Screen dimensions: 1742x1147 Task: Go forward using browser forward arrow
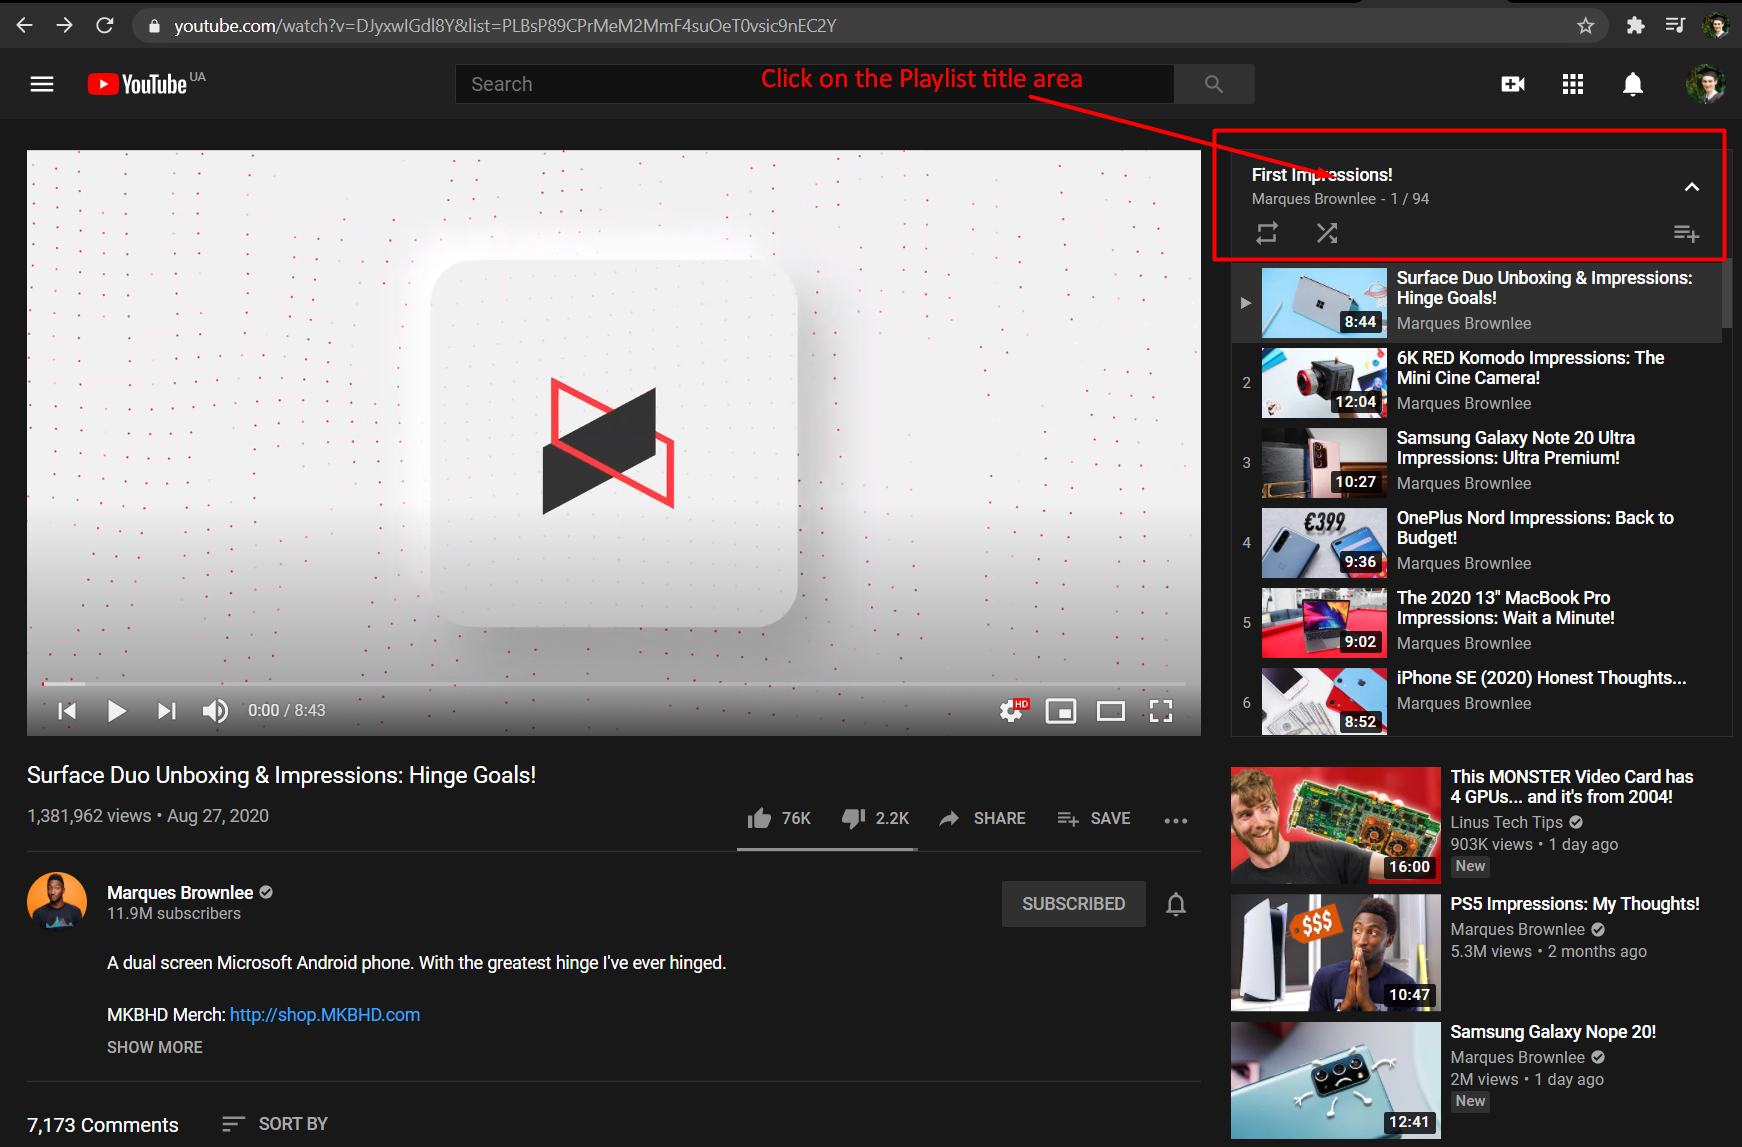(64, 25)
